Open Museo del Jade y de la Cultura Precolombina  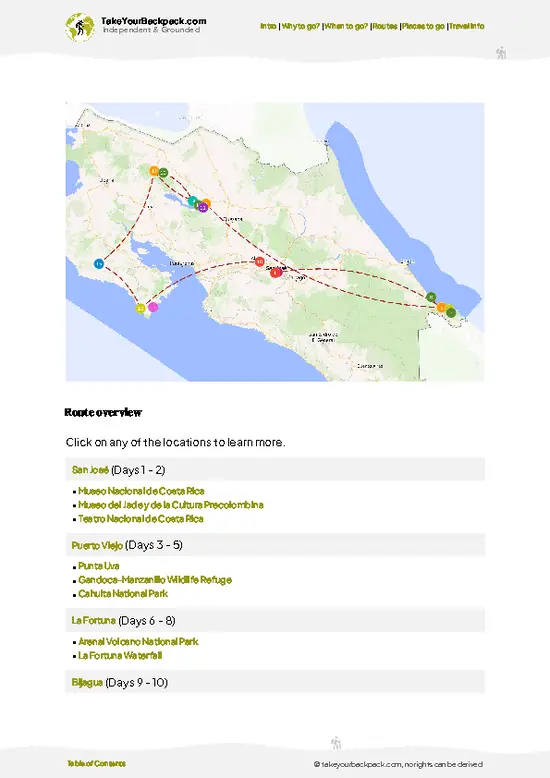point(171,505)
